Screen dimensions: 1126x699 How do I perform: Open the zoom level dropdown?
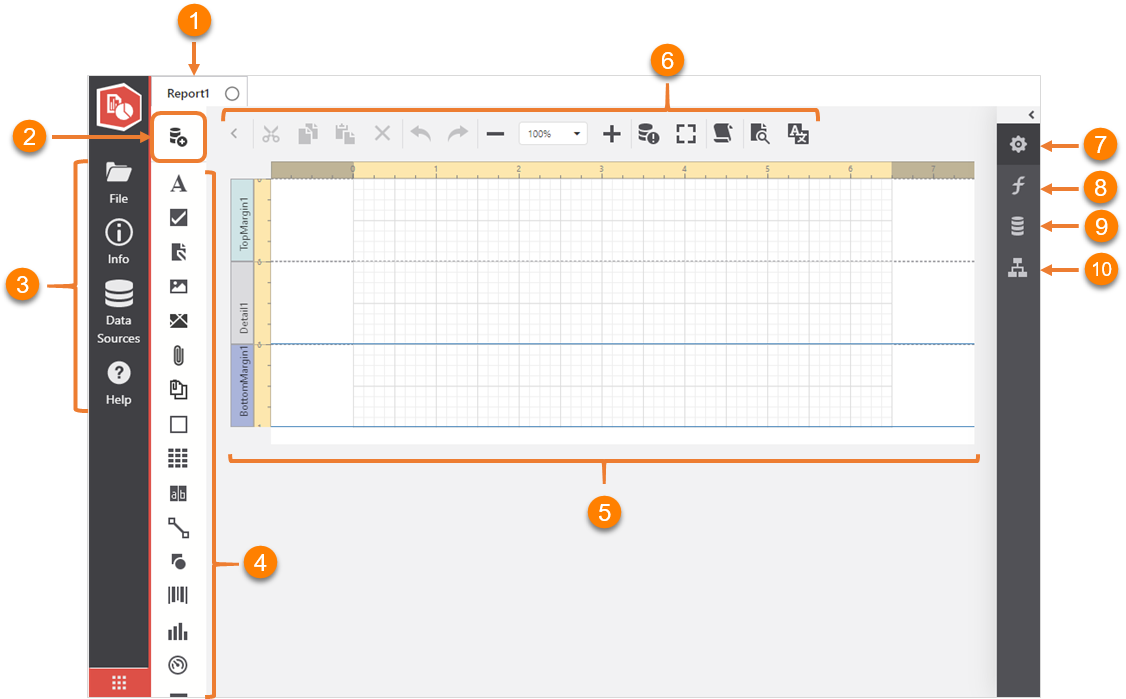(576, 132)
